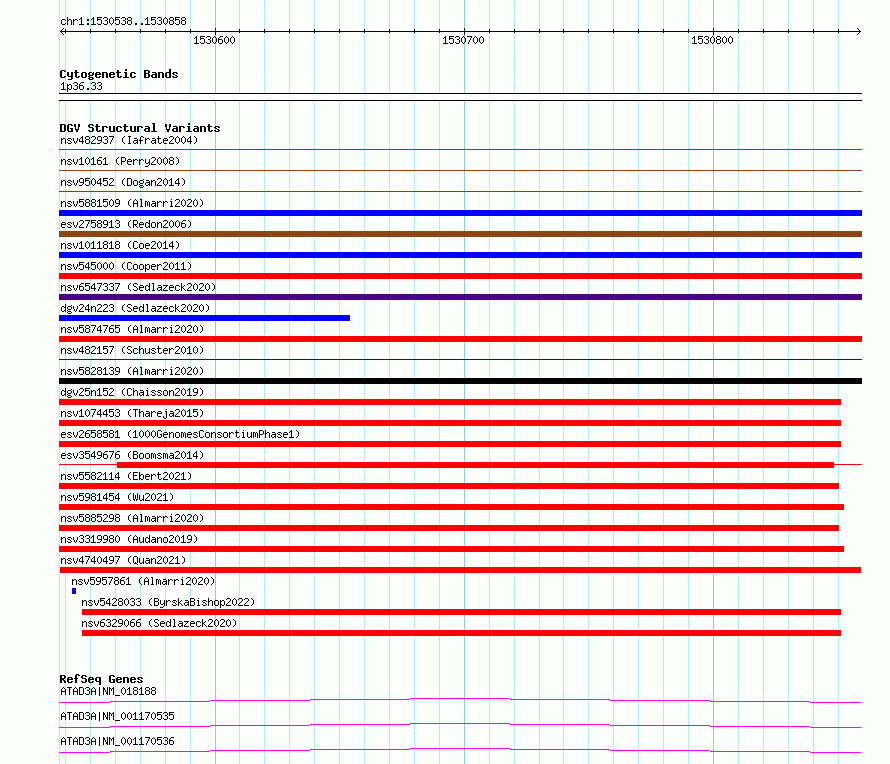Click the red bar of nsv545000
Image resolution: width=890 pixels, height=764 pixels.
(460, 276)
